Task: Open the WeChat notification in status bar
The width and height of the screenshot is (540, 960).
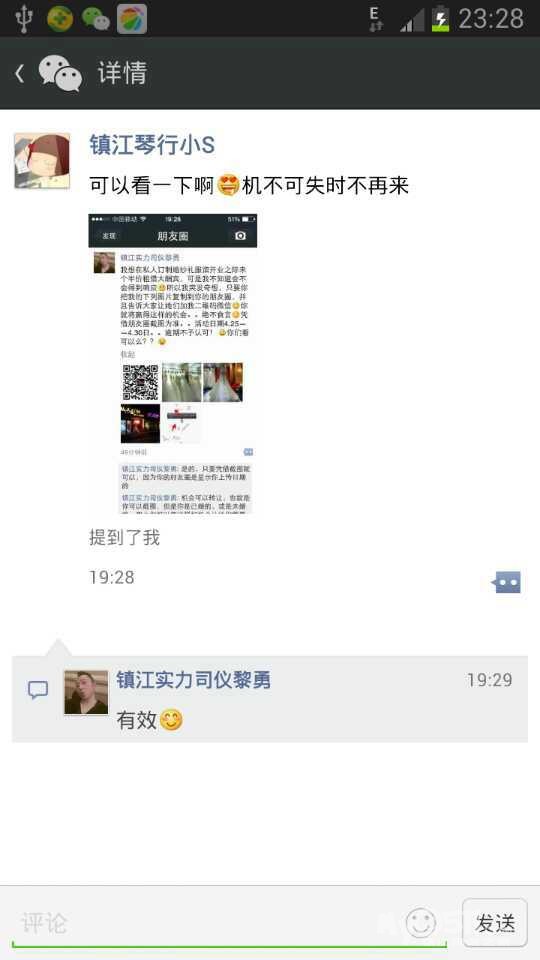Action: point(96,18)
